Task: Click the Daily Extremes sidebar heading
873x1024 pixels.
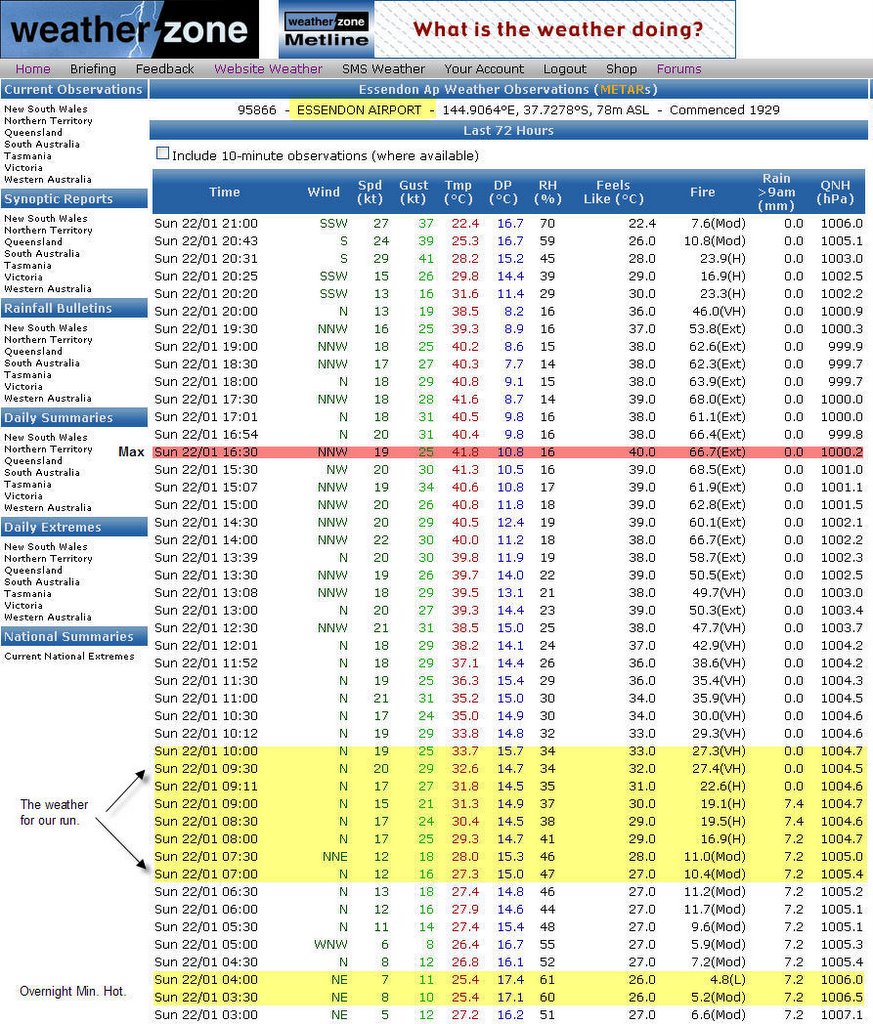Action: (74, 527)
